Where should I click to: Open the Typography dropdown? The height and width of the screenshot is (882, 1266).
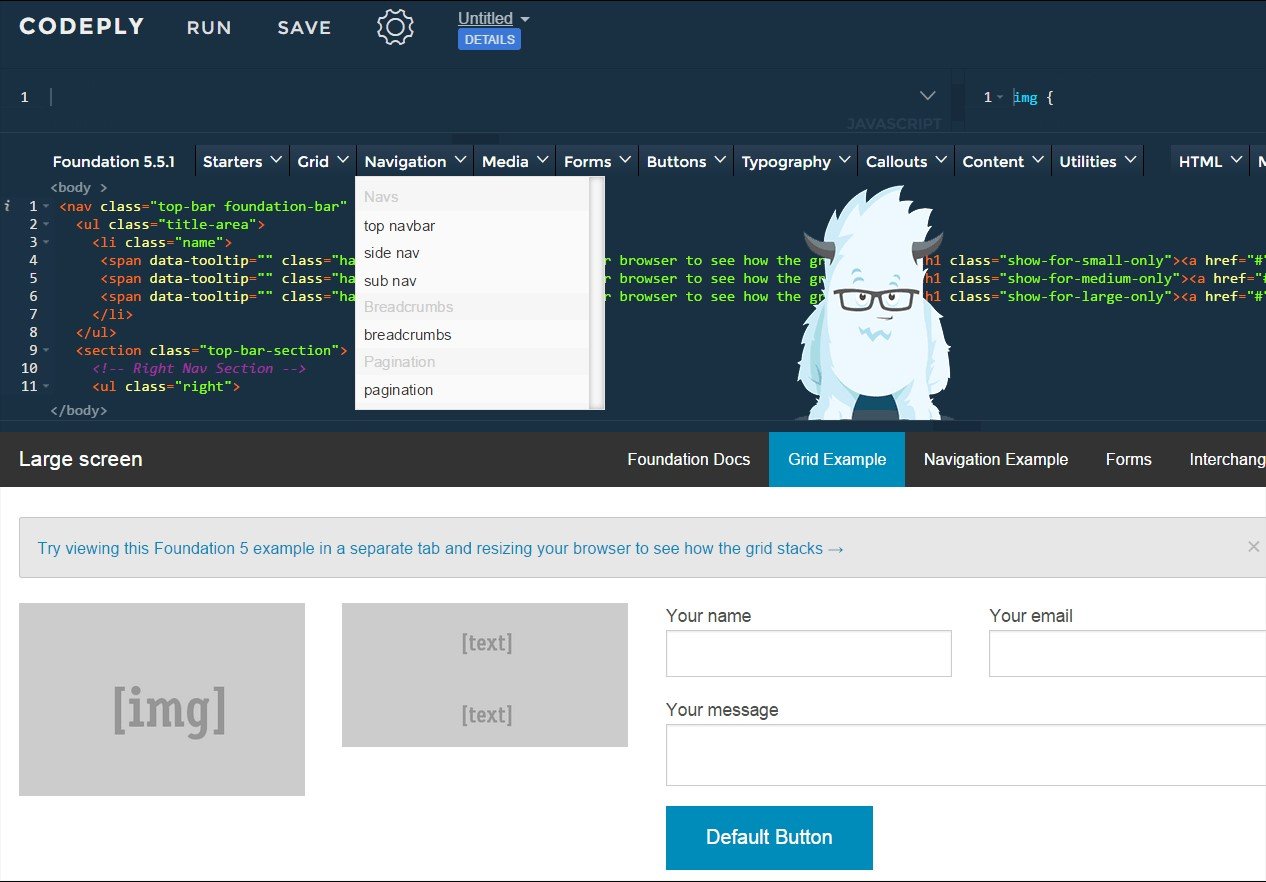click(x=796, y=161)
